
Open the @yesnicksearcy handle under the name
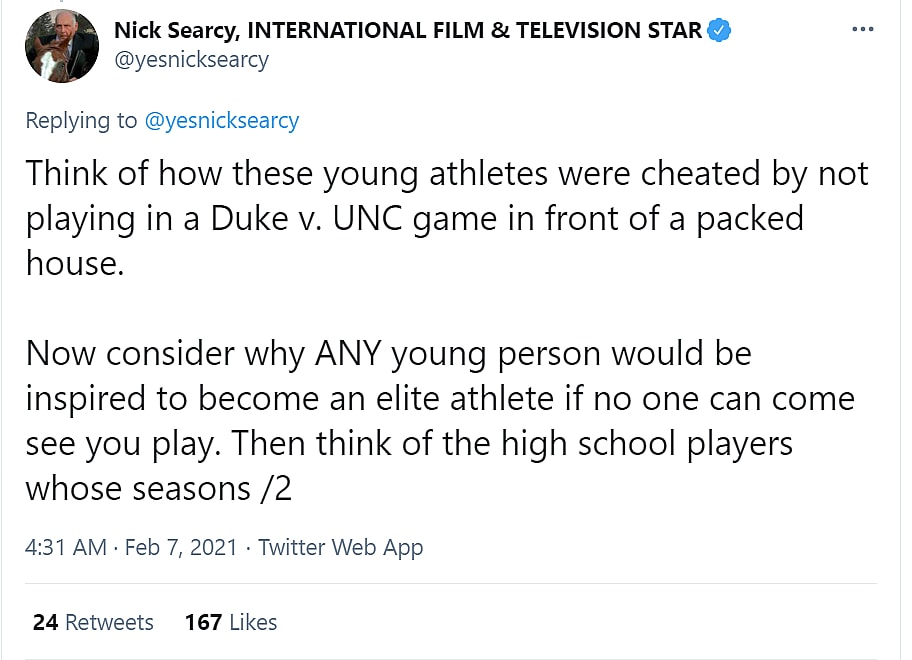191,60
